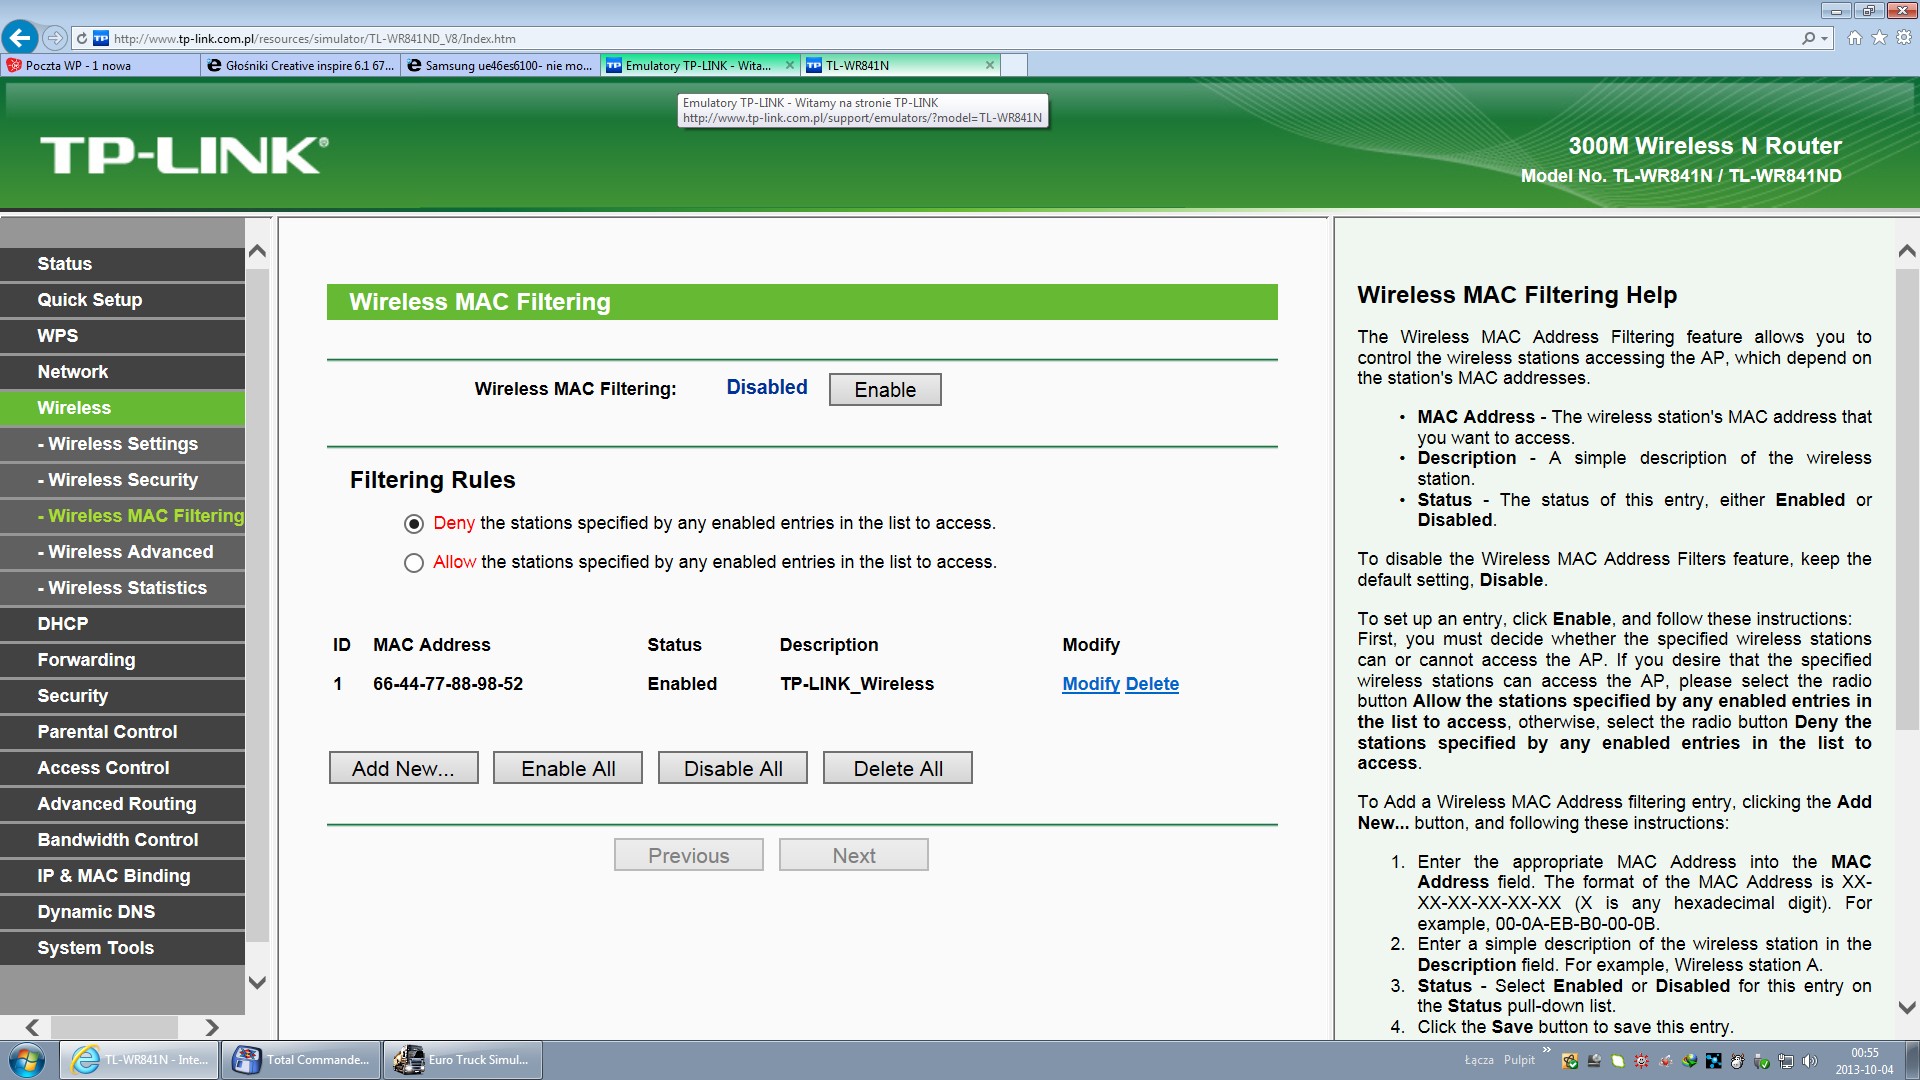Select the Deny stations radio button

[x=414, y=524]
